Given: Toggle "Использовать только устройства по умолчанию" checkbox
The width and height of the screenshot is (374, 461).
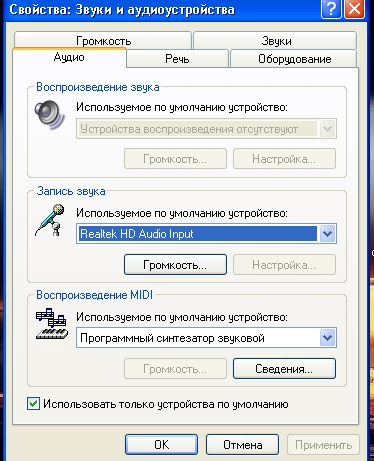Looking at the screenshot, I should click(33, 404).
